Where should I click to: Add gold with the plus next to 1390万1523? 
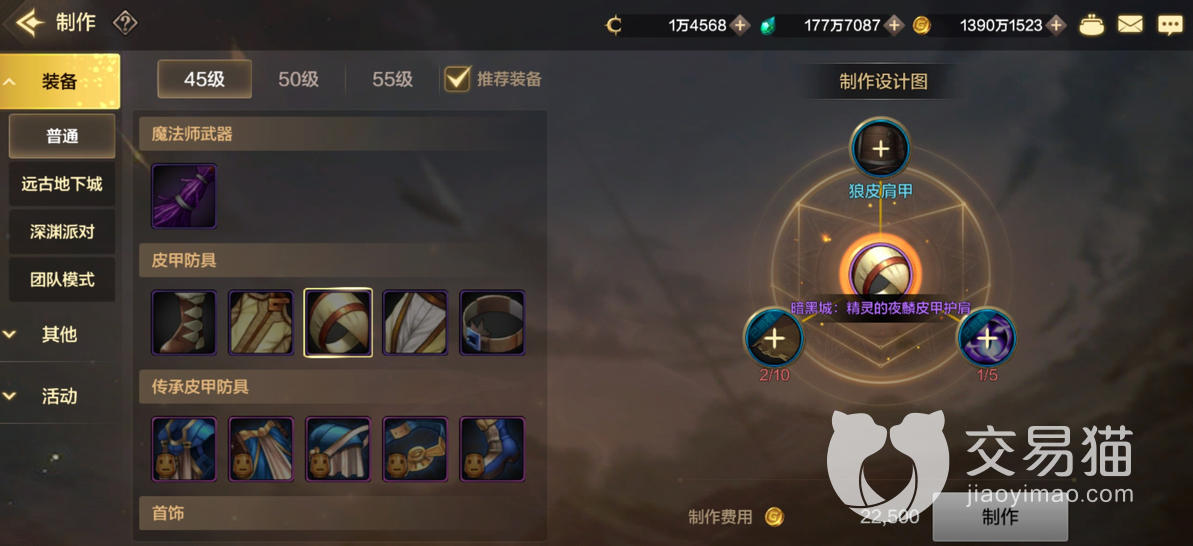pos(1055,25)
